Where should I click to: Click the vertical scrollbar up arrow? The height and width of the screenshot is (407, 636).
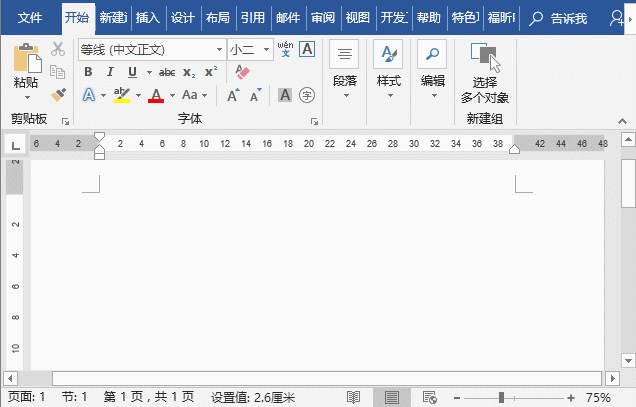(628, 140)
